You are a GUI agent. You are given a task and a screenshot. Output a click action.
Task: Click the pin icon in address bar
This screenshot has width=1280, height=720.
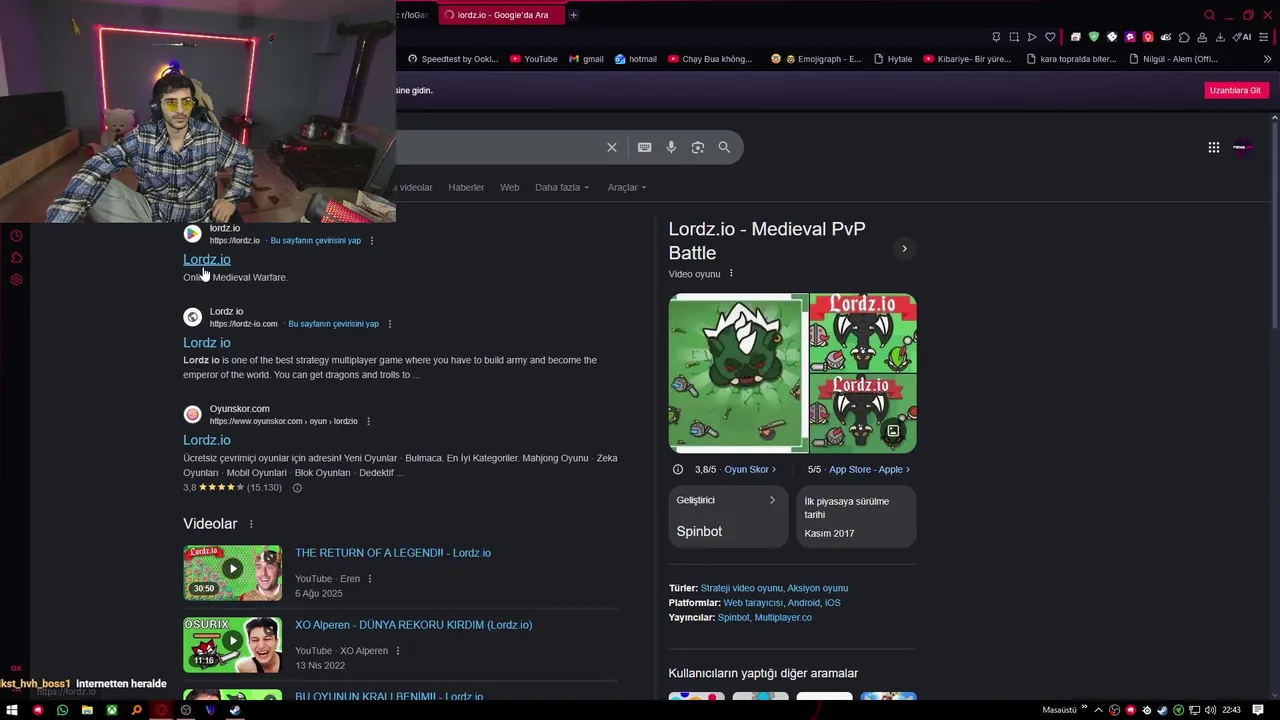[x=996, y=37]
